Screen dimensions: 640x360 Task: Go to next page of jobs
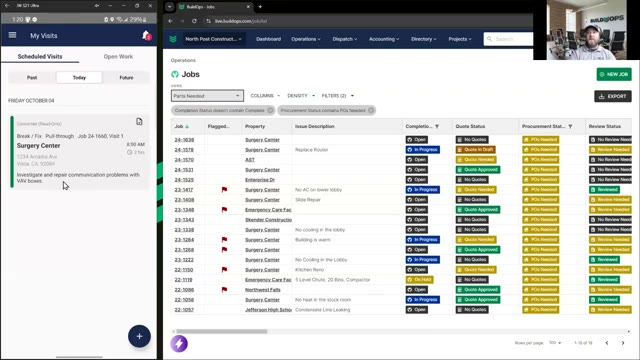623,343
